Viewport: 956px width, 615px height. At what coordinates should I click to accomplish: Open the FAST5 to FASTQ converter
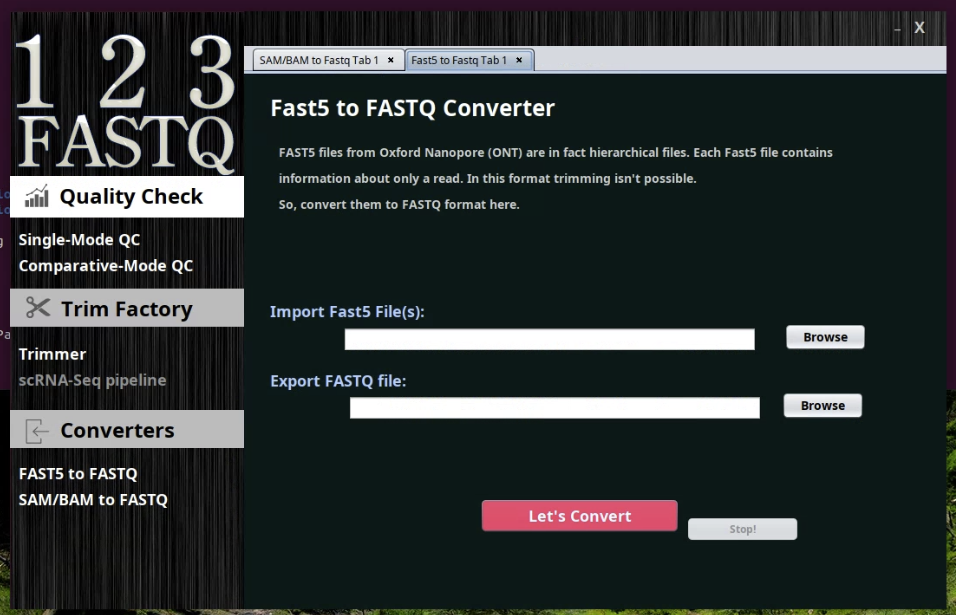click(x=75, y=474)
